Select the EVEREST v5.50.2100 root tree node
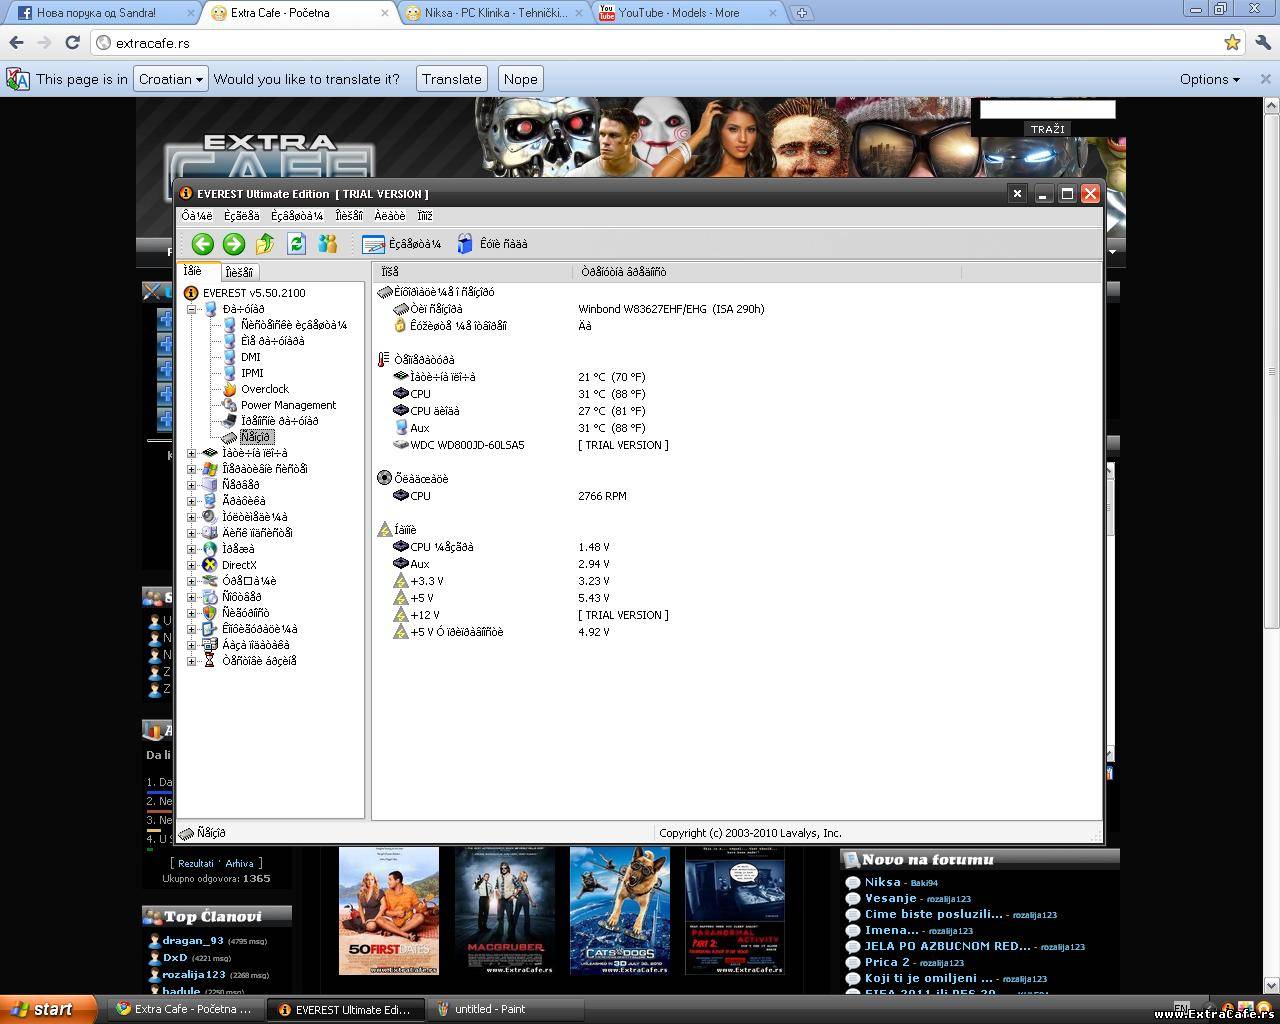This screenshot has height=1024, width=1280. click(x=245, y=293)
